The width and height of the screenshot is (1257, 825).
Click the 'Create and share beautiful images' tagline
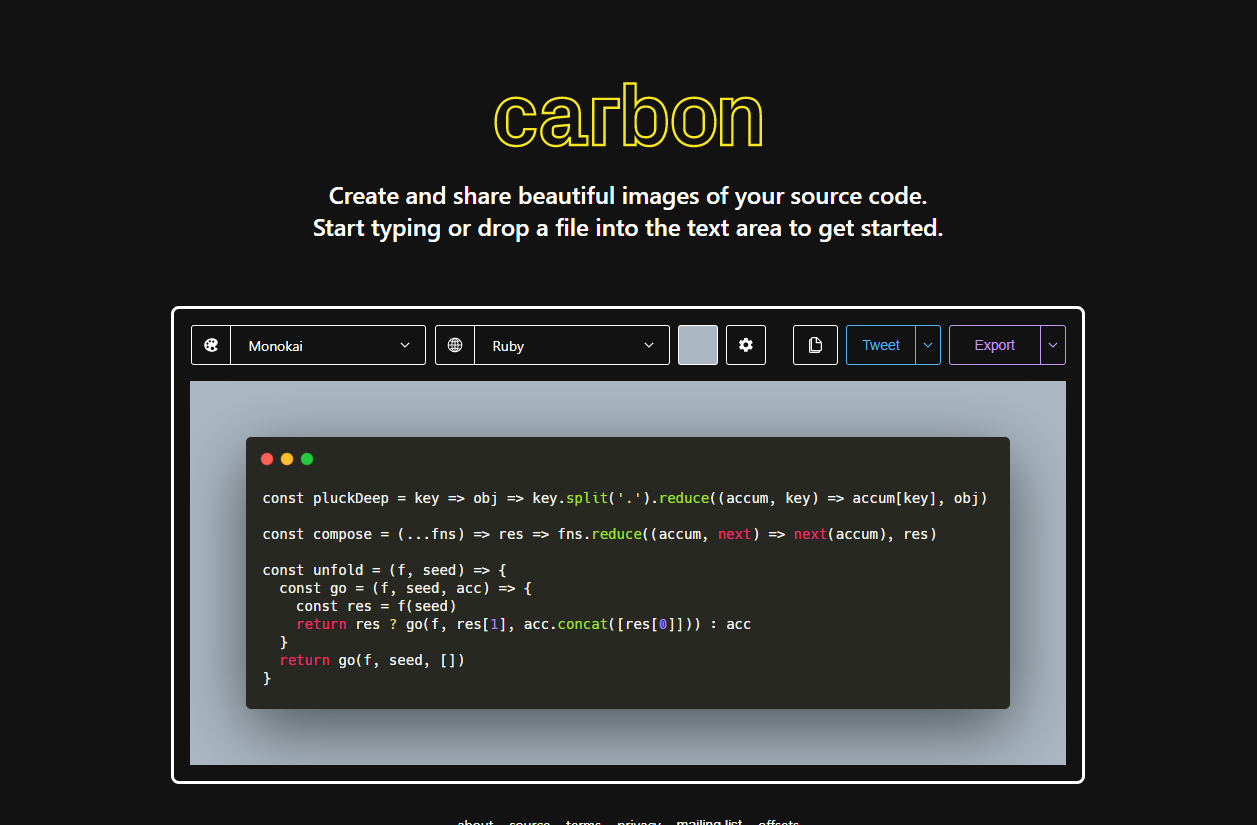pos(628,196)
